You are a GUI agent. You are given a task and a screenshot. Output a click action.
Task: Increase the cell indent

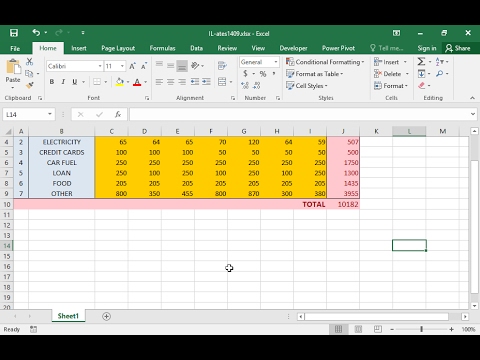(206, 82)
